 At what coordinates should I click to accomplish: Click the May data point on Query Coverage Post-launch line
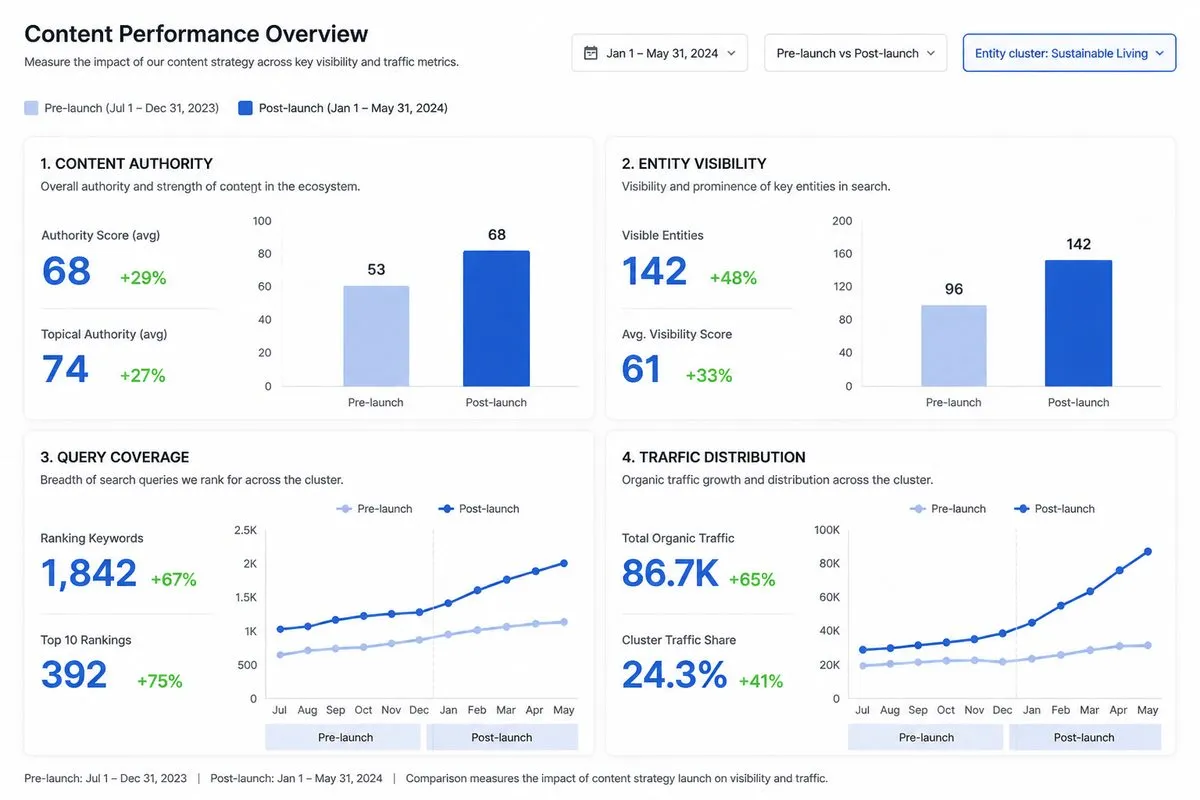click(x=564, y=563)
